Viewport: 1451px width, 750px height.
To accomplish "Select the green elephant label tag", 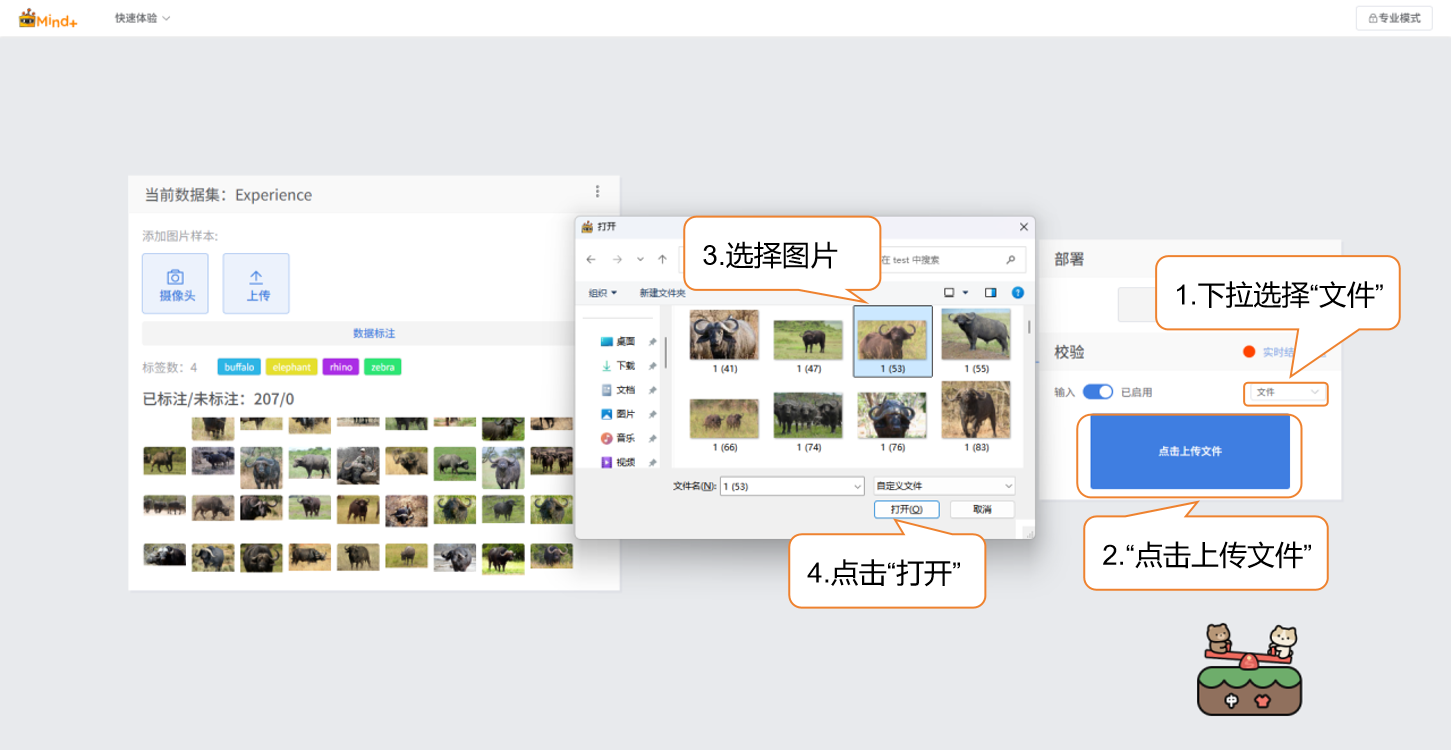I will 291,367.
